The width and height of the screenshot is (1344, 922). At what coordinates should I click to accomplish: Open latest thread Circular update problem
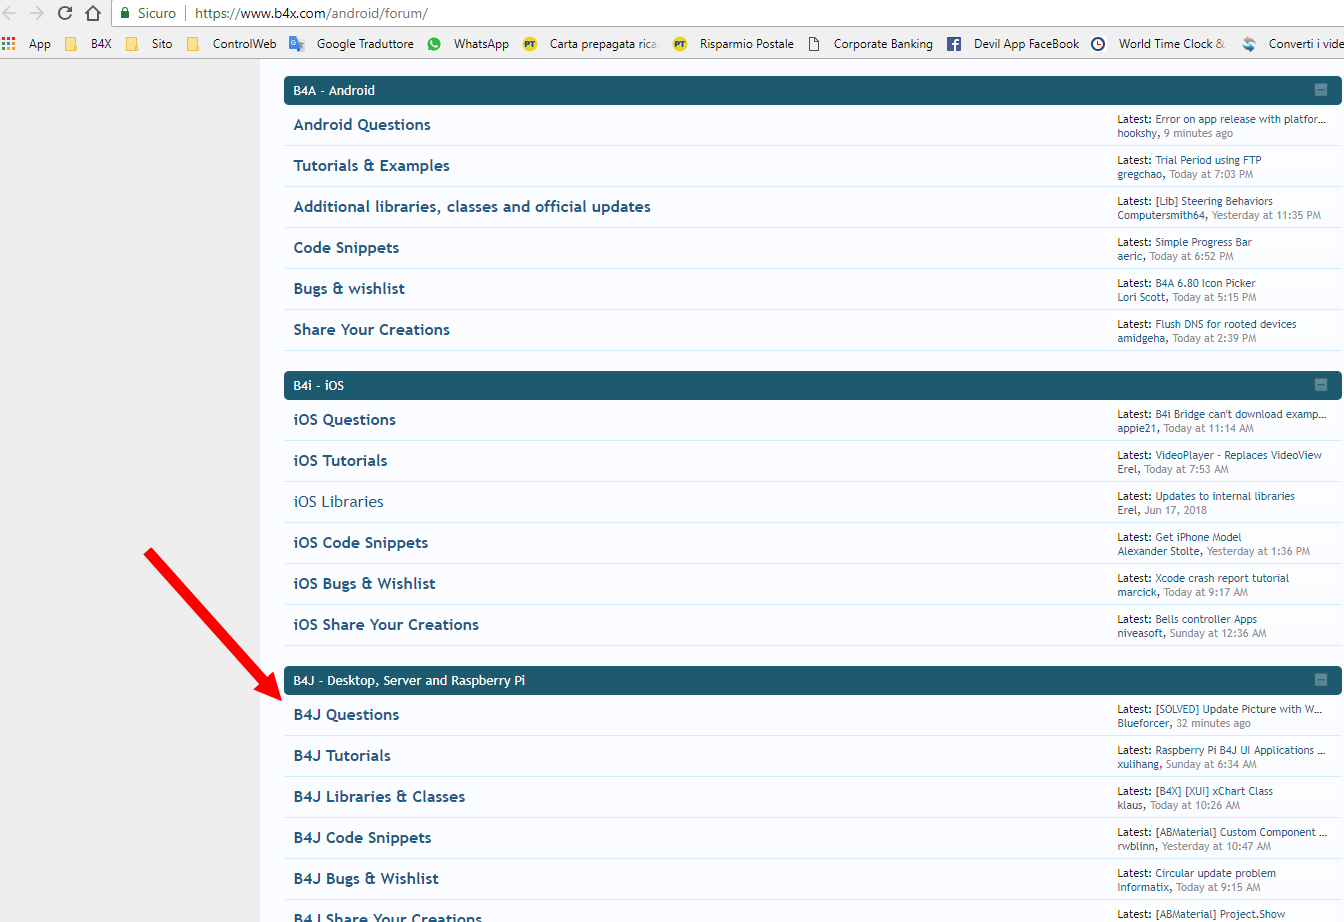pos(1215,873)
